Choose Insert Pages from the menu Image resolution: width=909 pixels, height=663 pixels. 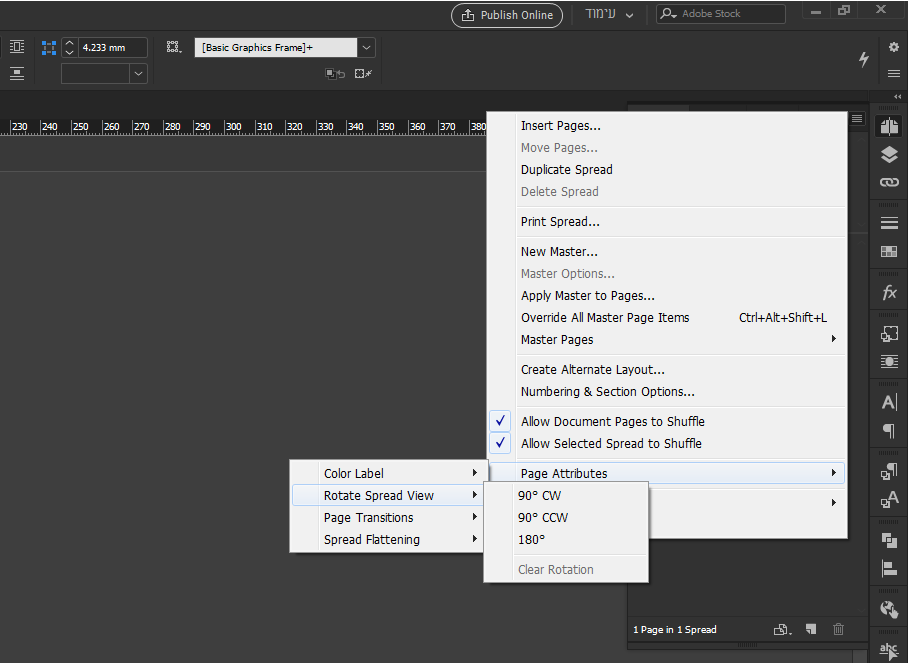pos(667,126)
